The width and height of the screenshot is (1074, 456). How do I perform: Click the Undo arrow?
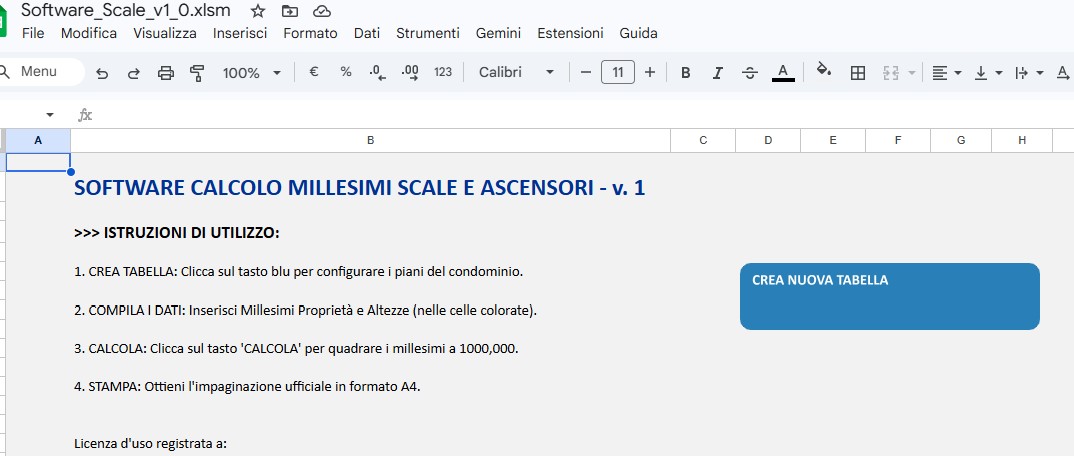(x=102, y=73)
